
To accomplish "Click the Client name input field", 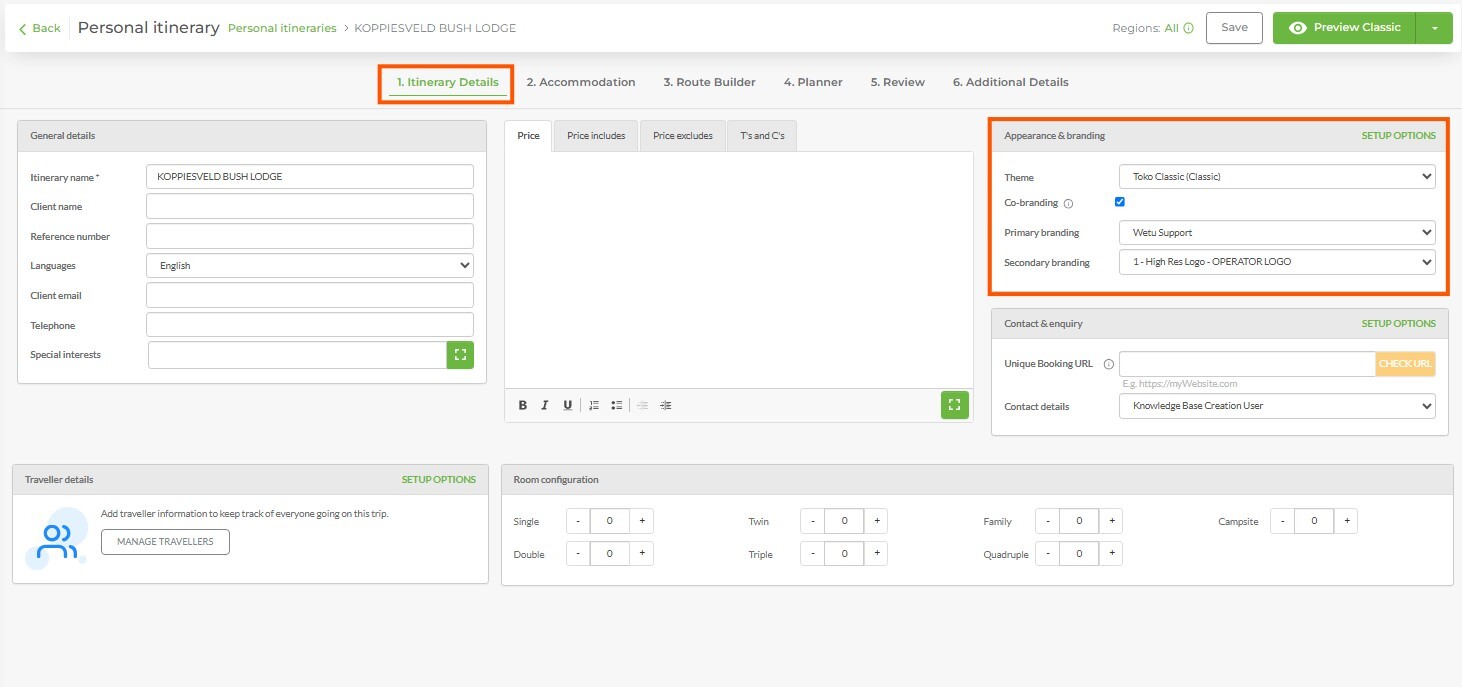I will click(310, 206).
